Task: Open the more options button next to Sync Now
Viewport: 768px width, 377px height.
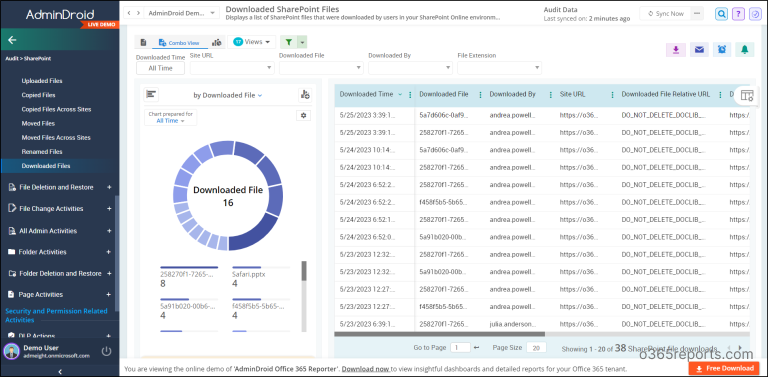Action: coord(697,13)
